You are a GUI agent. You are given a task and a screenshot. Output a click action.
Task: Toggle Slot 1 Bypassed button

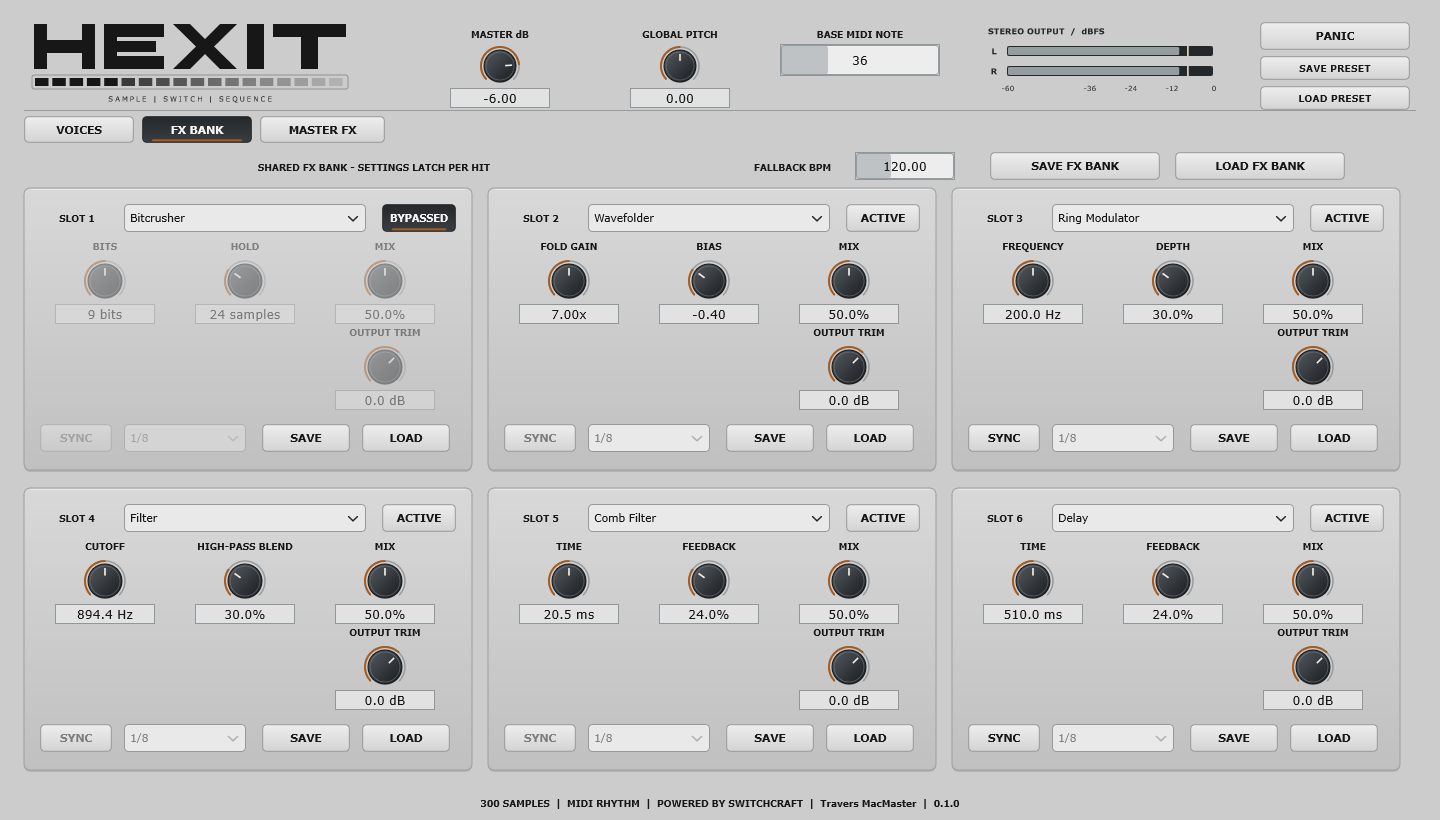(419, 218)
